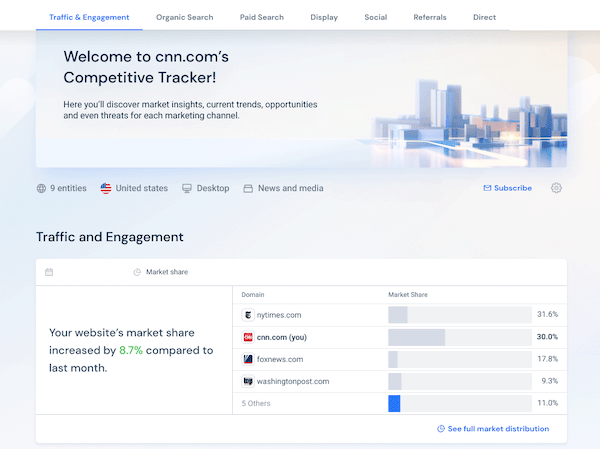Switch to the Paid Search tab
The width and height of the screenshot is (600, 449).
pyautogui.click(x=262, y=17)
